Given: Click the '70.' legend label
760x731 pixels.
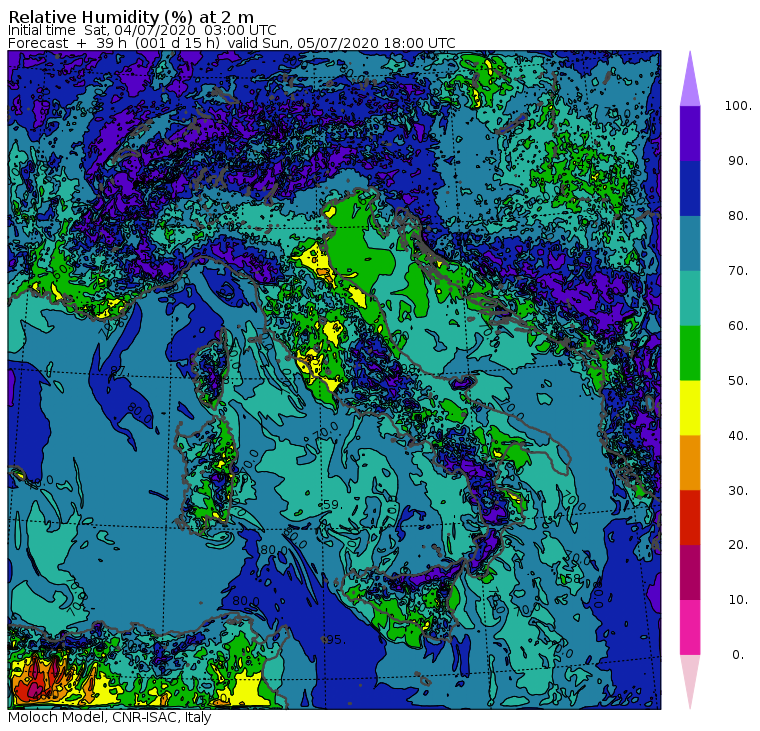Looking at the screenshot, I should click(x=738, y=270).
